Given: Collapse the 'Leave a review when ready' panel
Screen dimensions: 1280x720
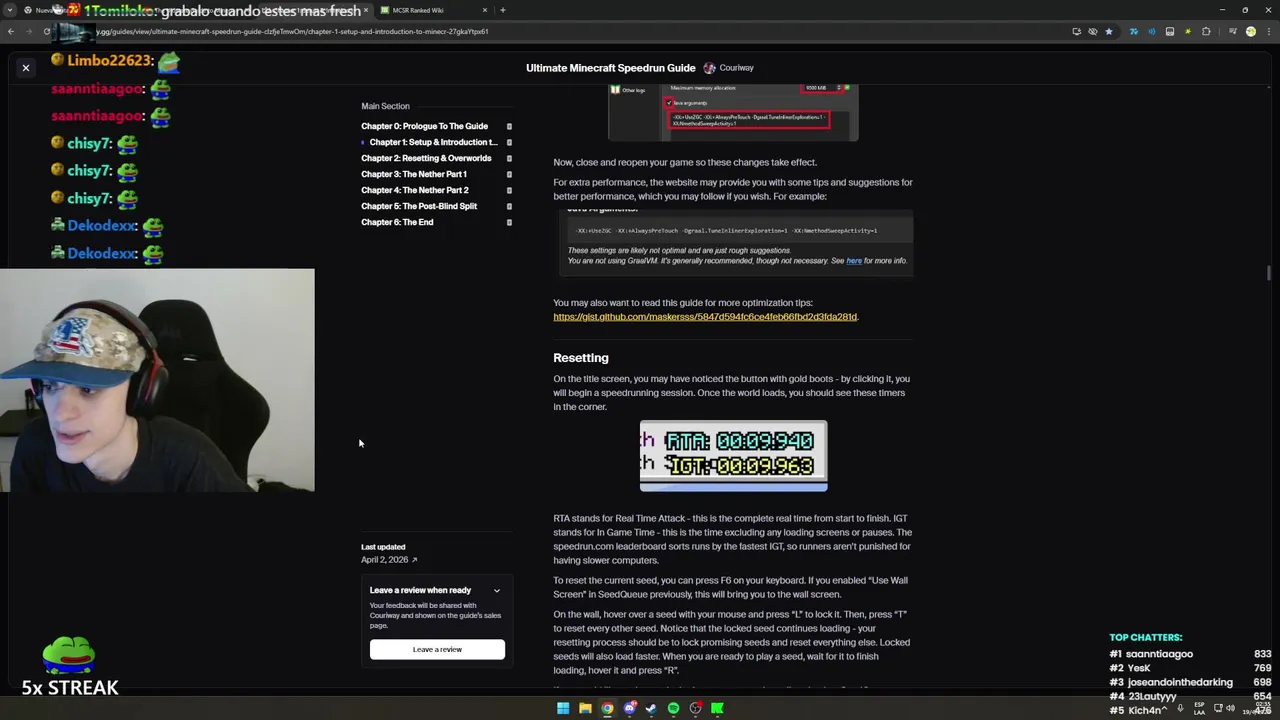Looking at the screenshot, I should coord(496,590).
